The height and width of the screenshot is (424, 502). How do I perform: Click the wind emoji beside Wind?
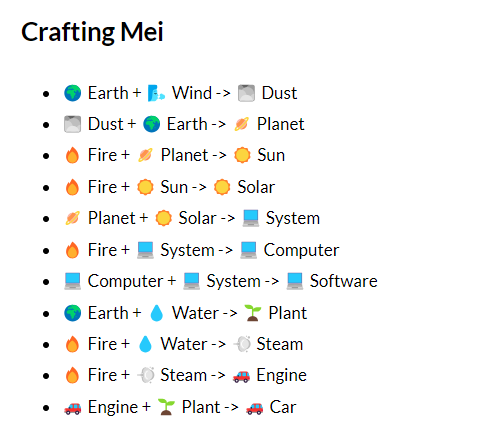tap(156, 93)
